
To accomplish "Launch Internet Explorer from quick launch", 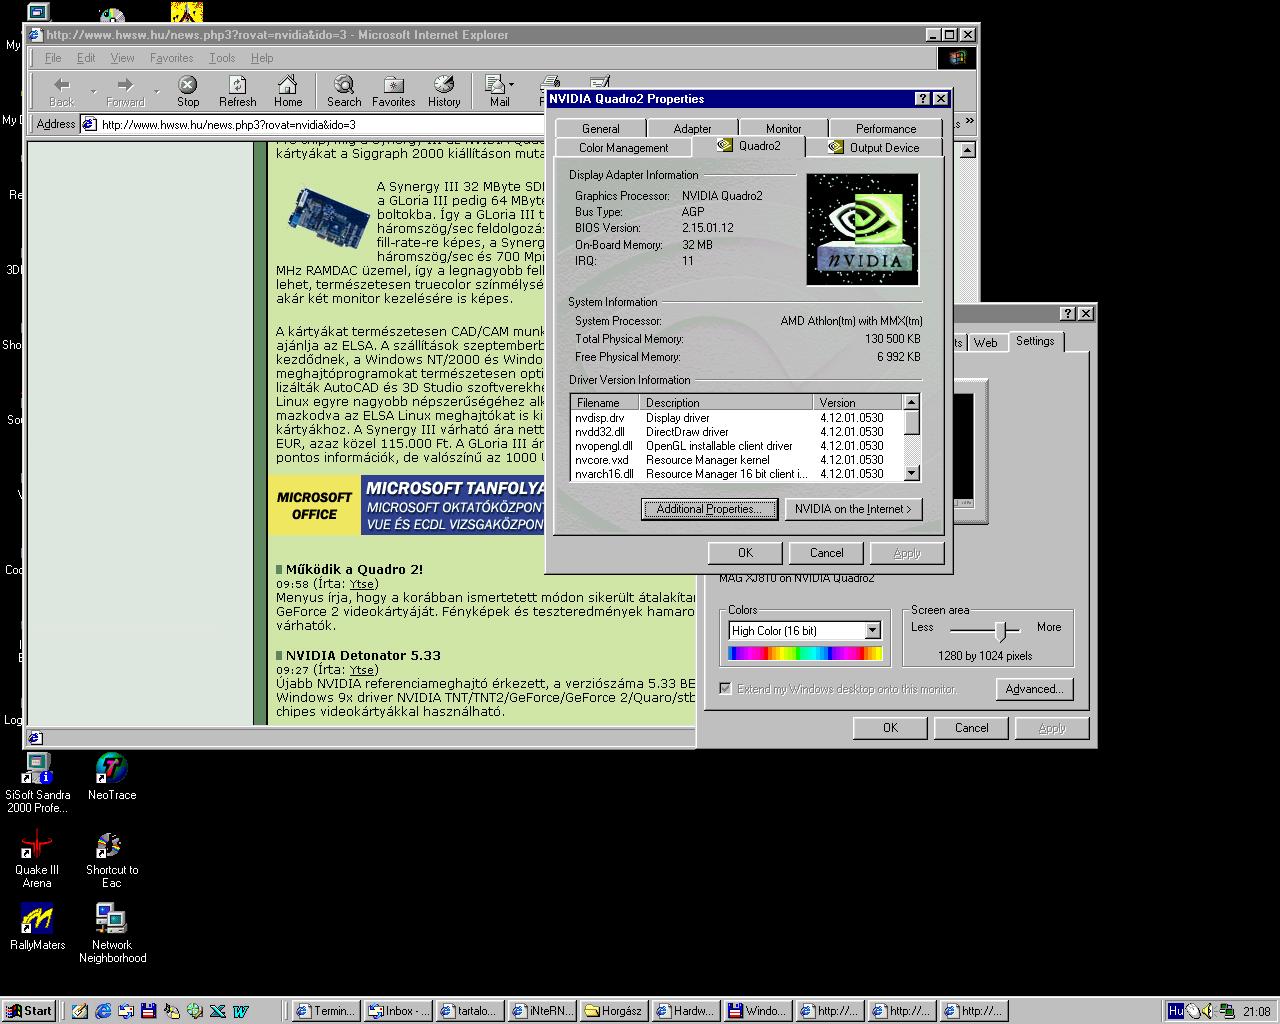I will point(103,1011).
